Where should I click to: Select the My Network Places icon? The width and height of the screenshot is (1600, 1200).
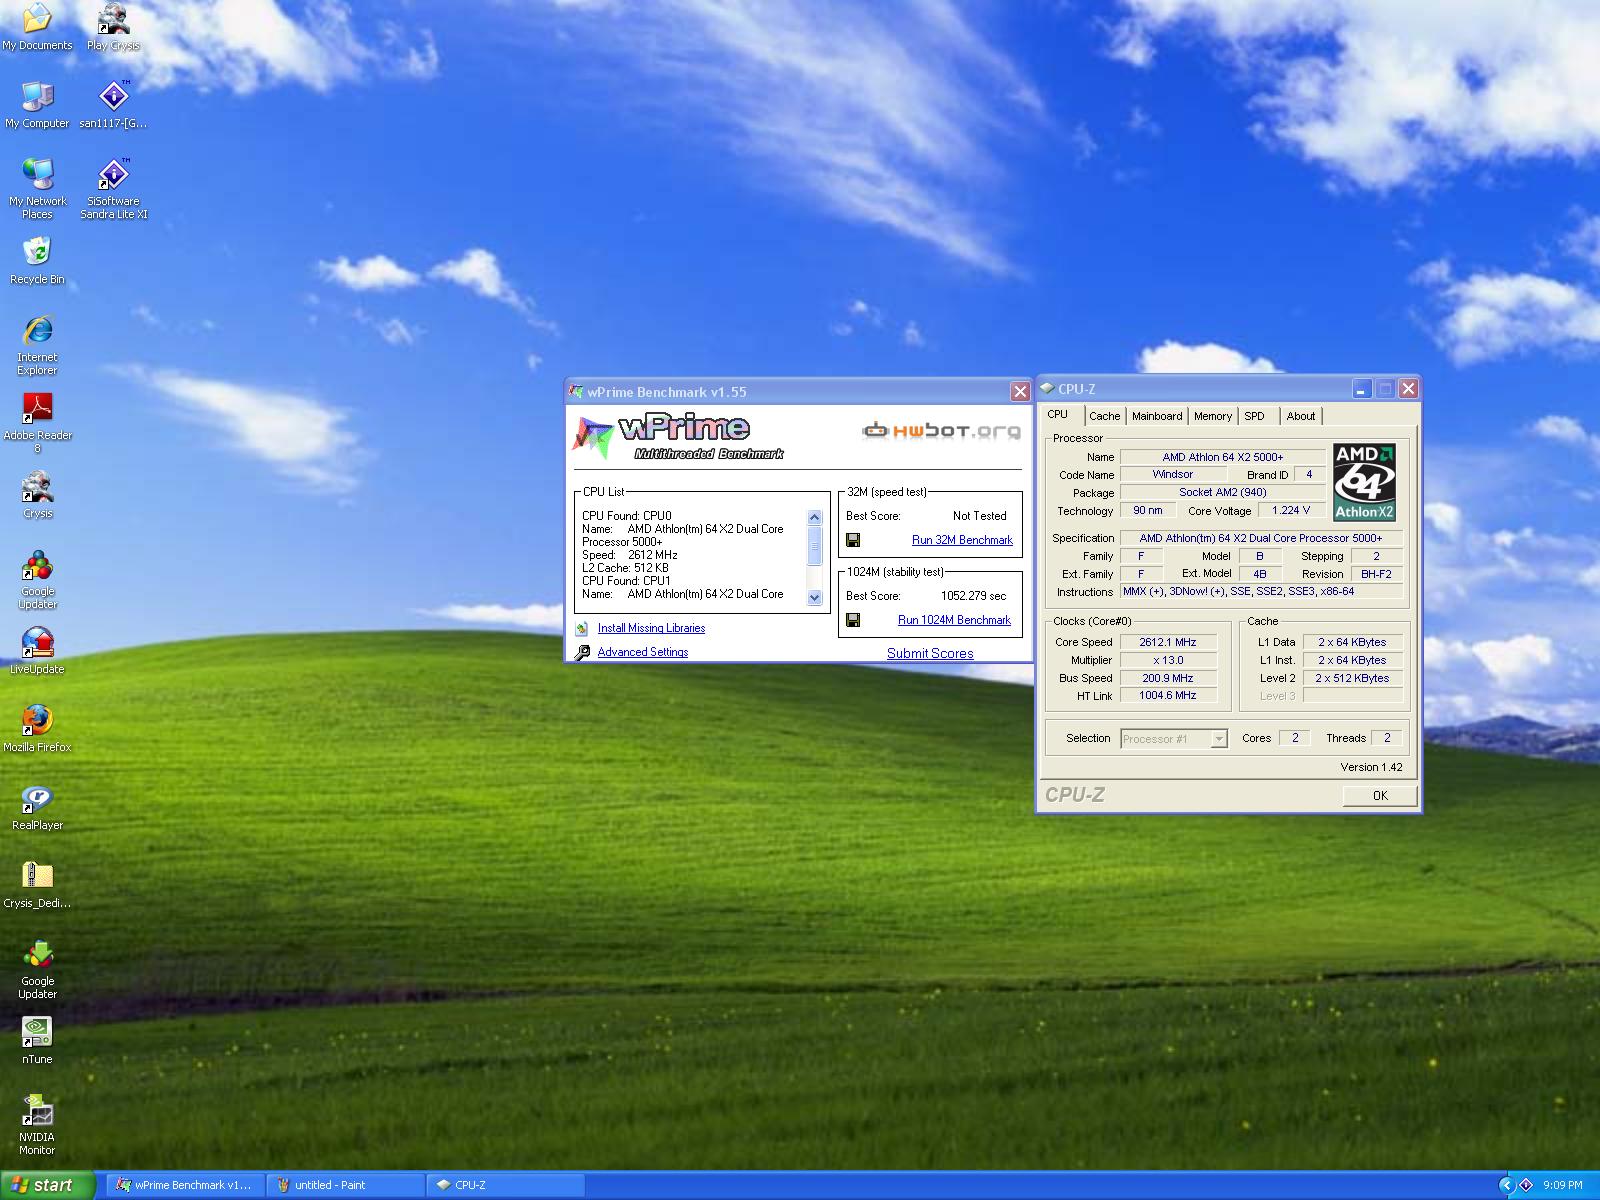click(x=37, y=189)
